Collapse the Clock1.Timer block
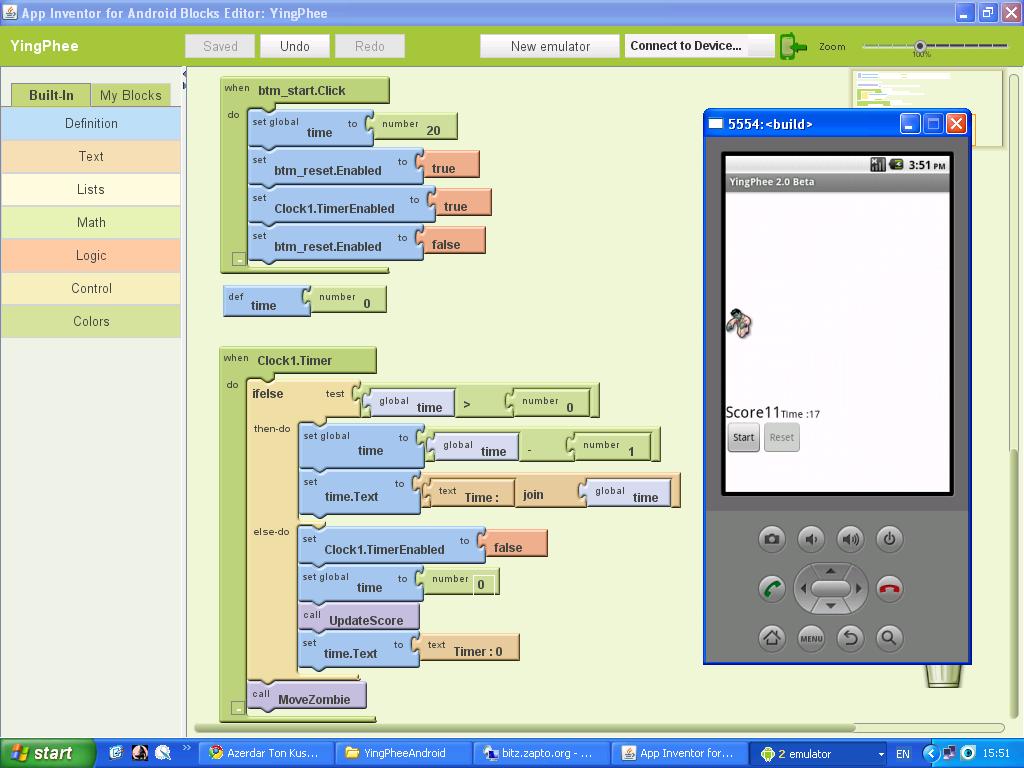Image resolution: width=1024 pixels, height=768 pixels. point(238,708)
